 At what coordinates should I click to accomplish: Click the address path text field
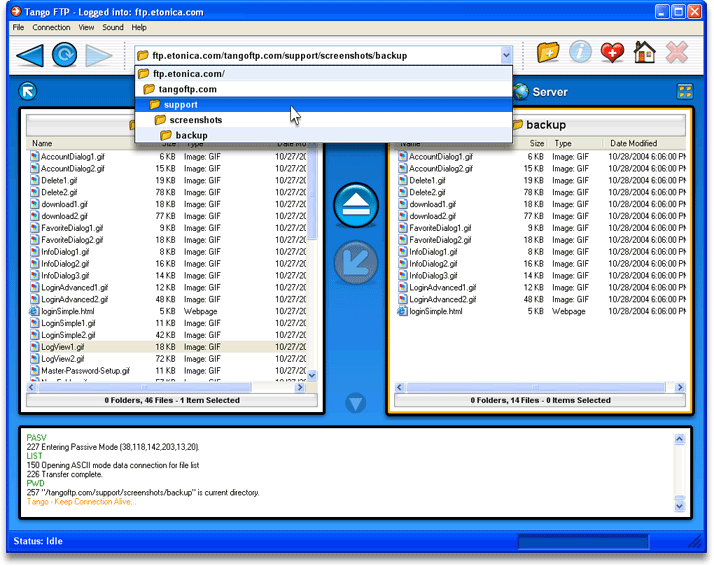click(x=323, y=56)
